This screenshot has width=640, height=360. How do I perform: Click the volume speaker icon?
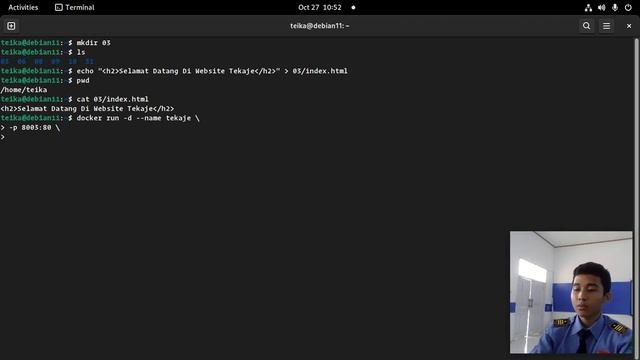pyautogui.click(x=602, y=7)
